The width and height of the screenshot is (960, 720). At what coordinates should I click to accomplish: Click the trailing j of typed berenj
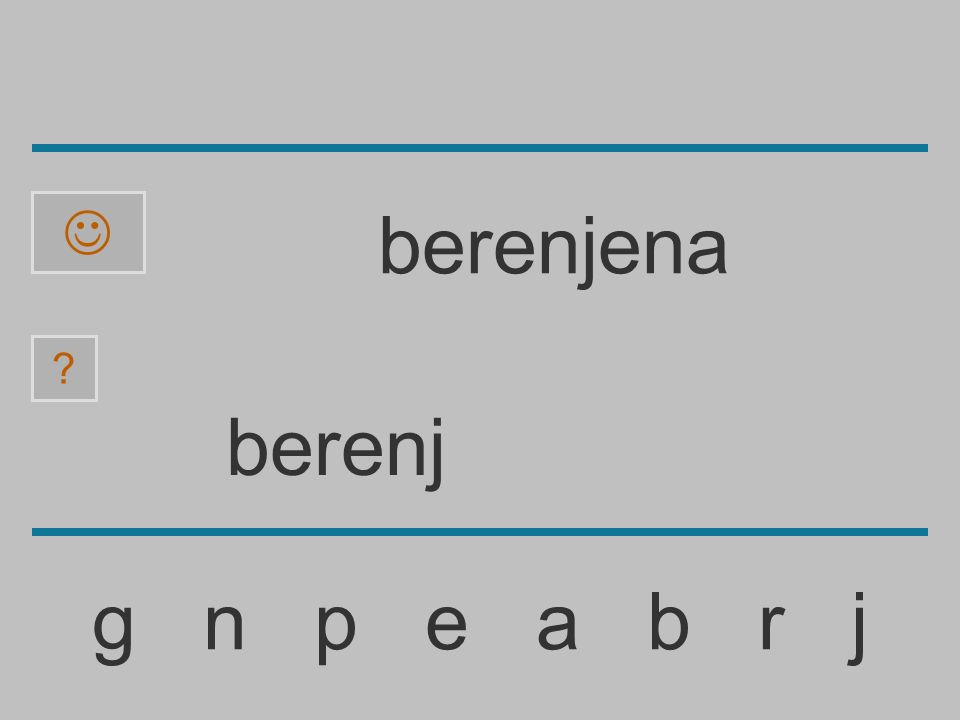(x=435, y=453)
